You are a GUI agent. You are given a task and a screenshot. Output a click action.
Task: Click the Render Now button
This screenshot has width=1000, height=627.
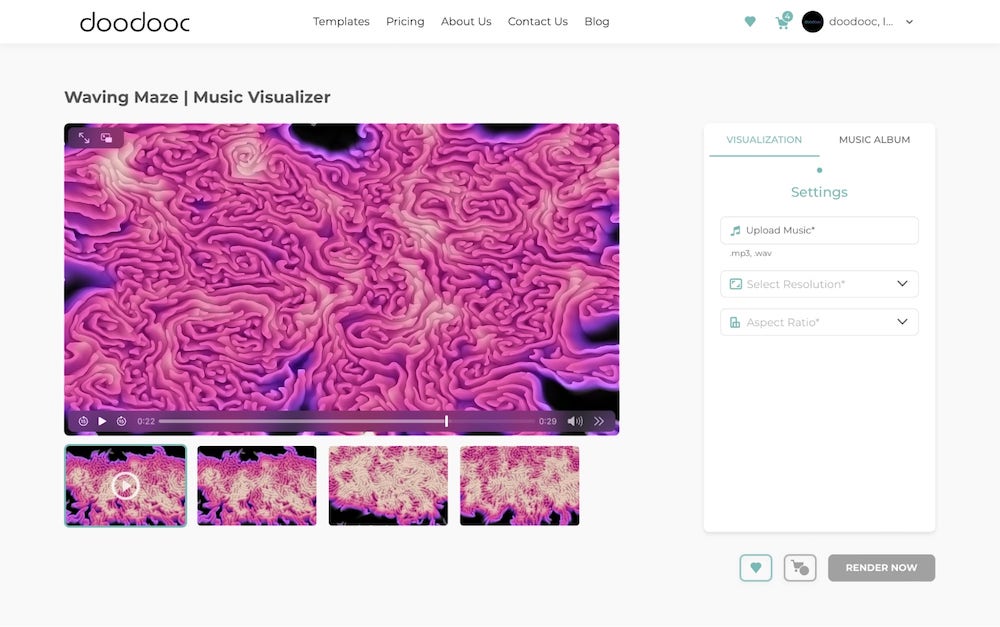[881, 568]
